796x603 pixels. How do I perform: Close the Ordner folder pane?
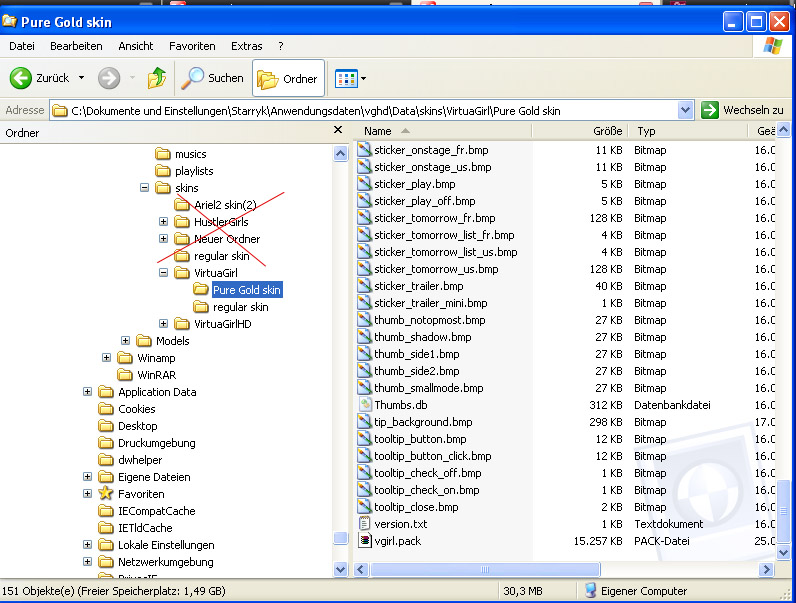(338, 130)
